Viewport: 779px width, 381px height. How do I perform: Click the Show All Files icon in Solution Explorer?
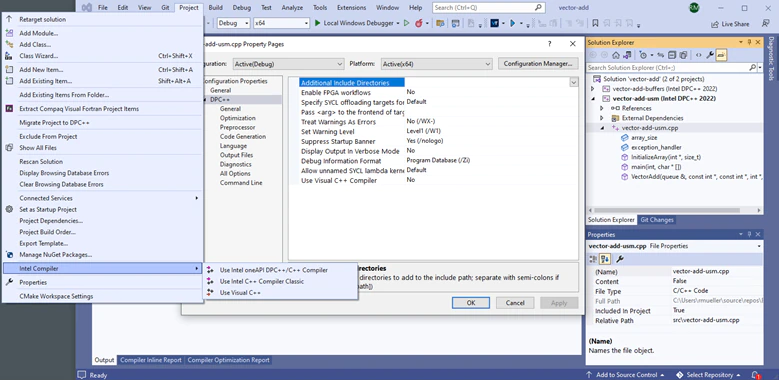pyautogui.click(x=683, y=55)
